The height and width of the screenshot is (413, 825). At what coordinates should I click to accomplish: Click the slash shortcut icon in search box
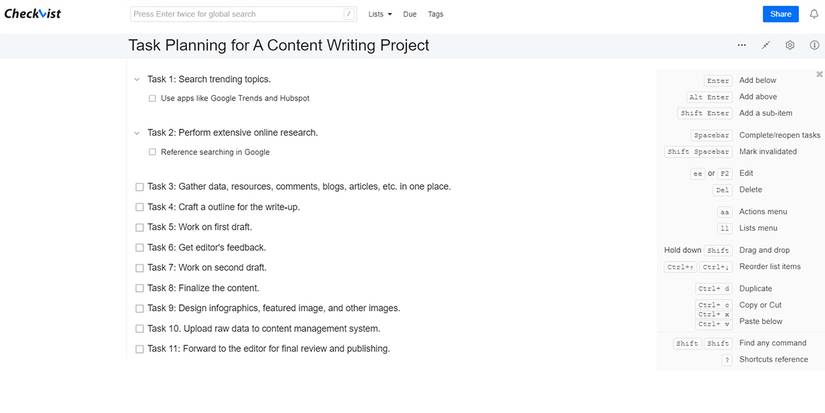(348, 14)
